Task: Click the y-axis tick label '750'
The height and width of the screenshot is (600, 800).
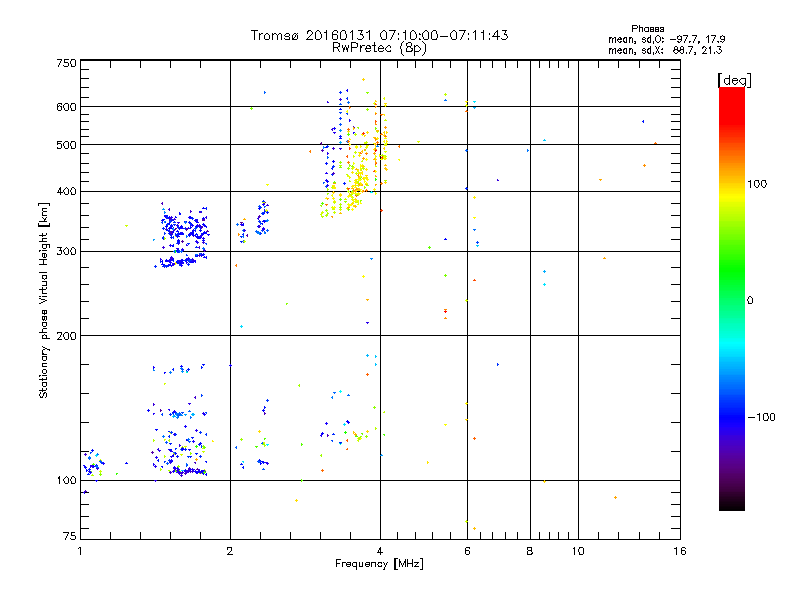Action: (66, 63)
